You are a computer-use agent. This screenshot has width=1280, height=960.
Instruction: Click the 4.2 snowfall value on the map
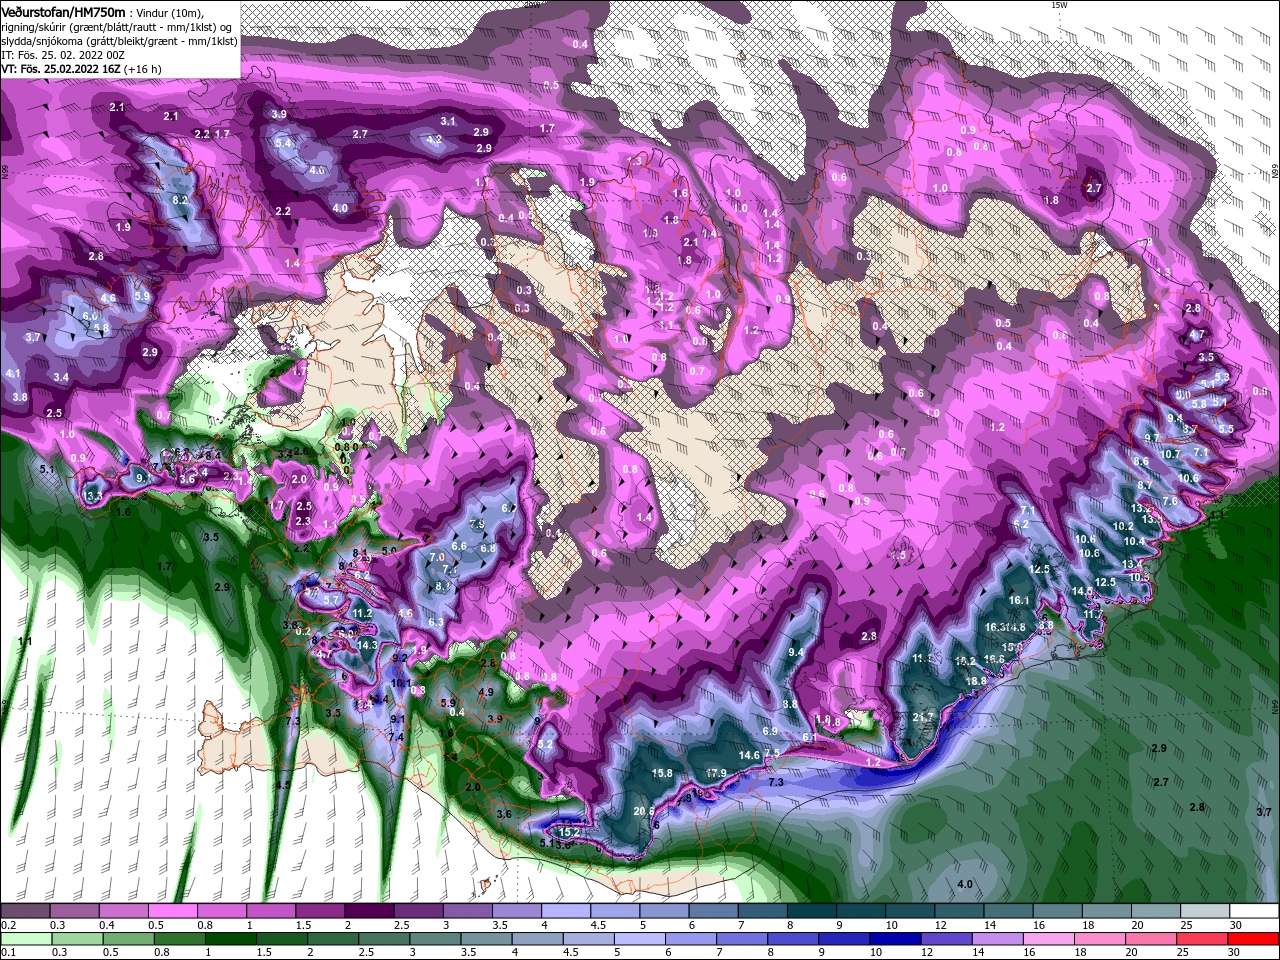click(434, 140)
